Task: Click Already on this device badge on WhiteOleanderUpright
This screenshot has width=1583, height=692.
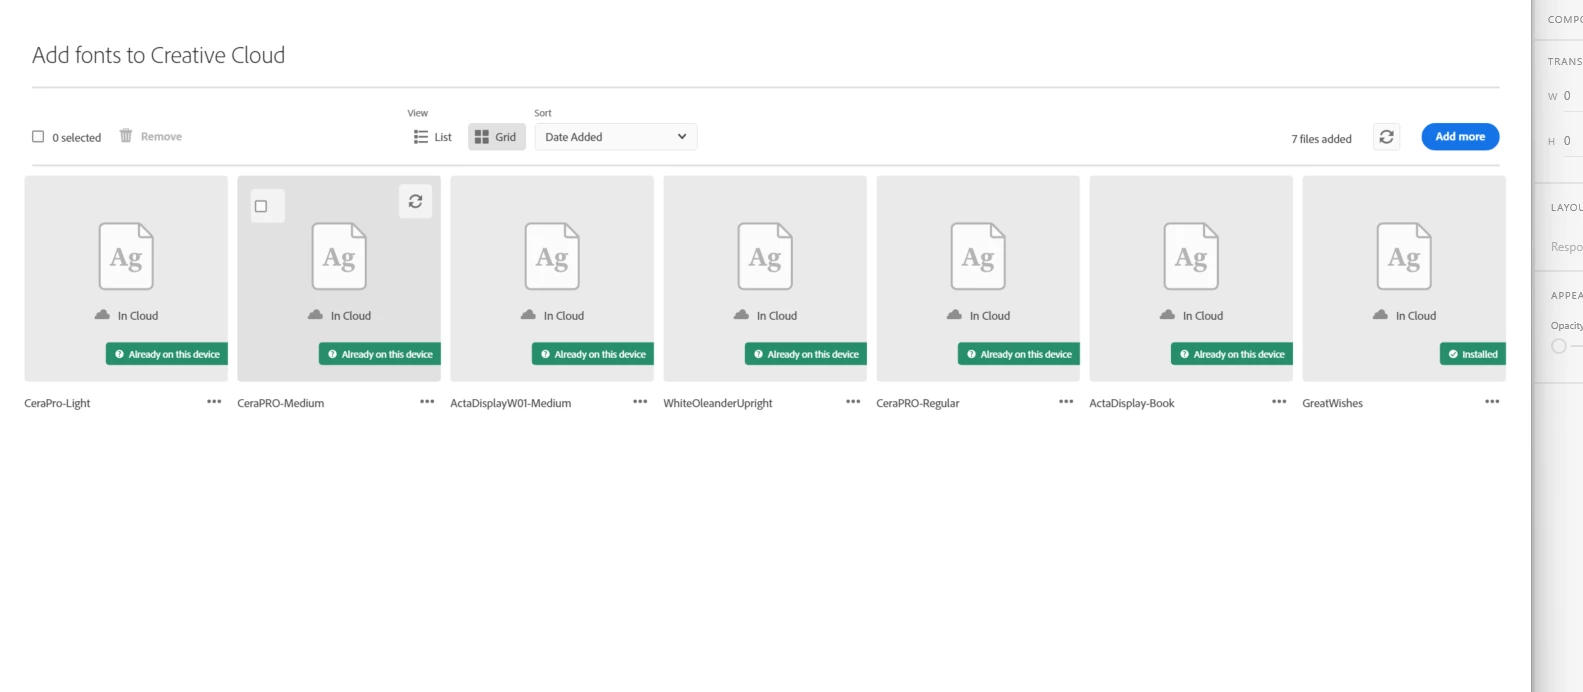Action: coord(806,354)
